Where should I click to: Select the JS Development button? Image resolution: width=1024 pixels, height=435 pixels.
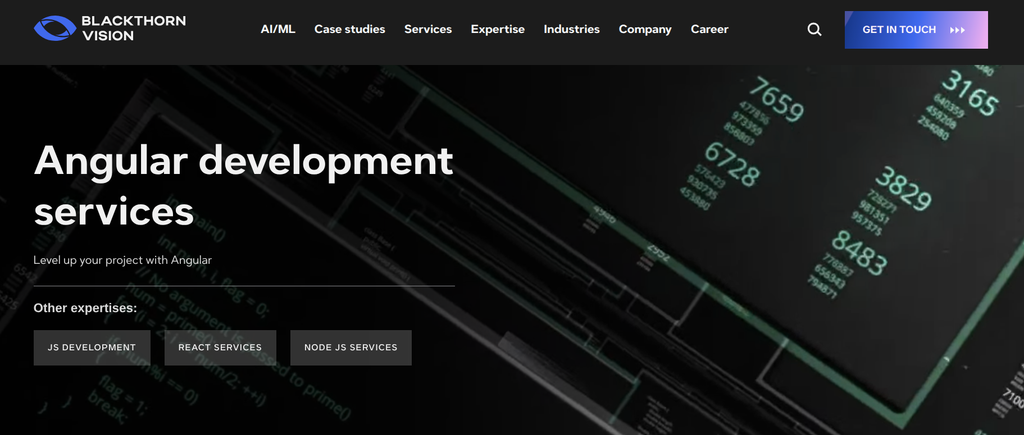pos(92,347)
